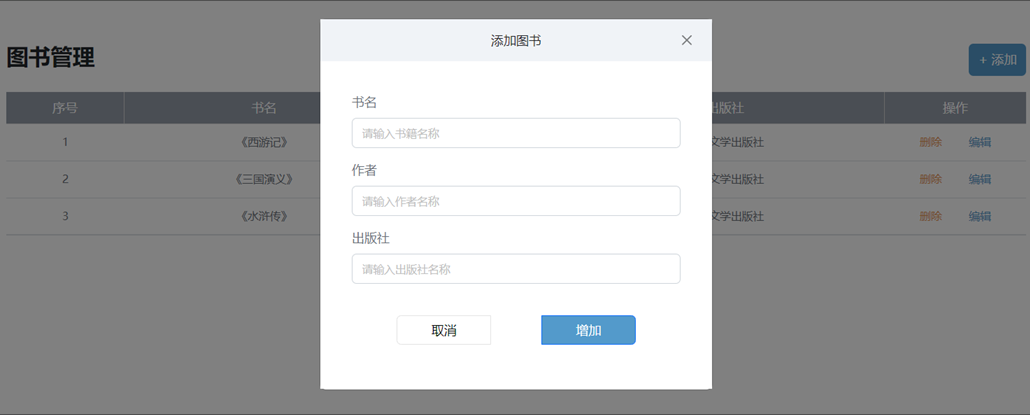Edit the 《西游记》 row via 编辑
Image resolution: width=1030 pixels, height=415 pixels.
pyautogui.click(x=979, y=142)
